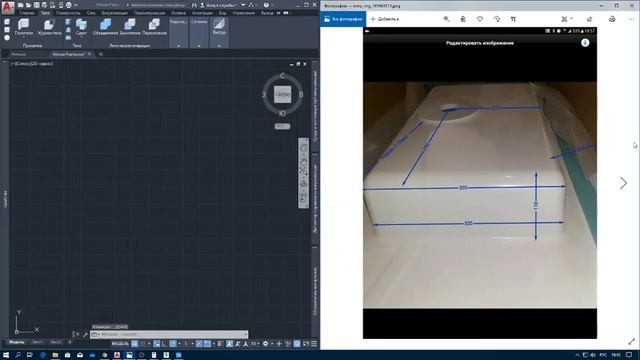Enter fullscreen view in Photos app

631,342
